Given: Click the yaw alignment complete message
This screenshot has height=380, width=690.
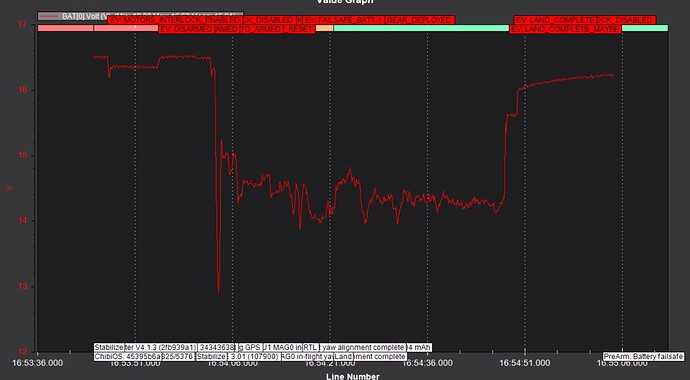Looking at the screenshot, I should (x=362, y=347).
